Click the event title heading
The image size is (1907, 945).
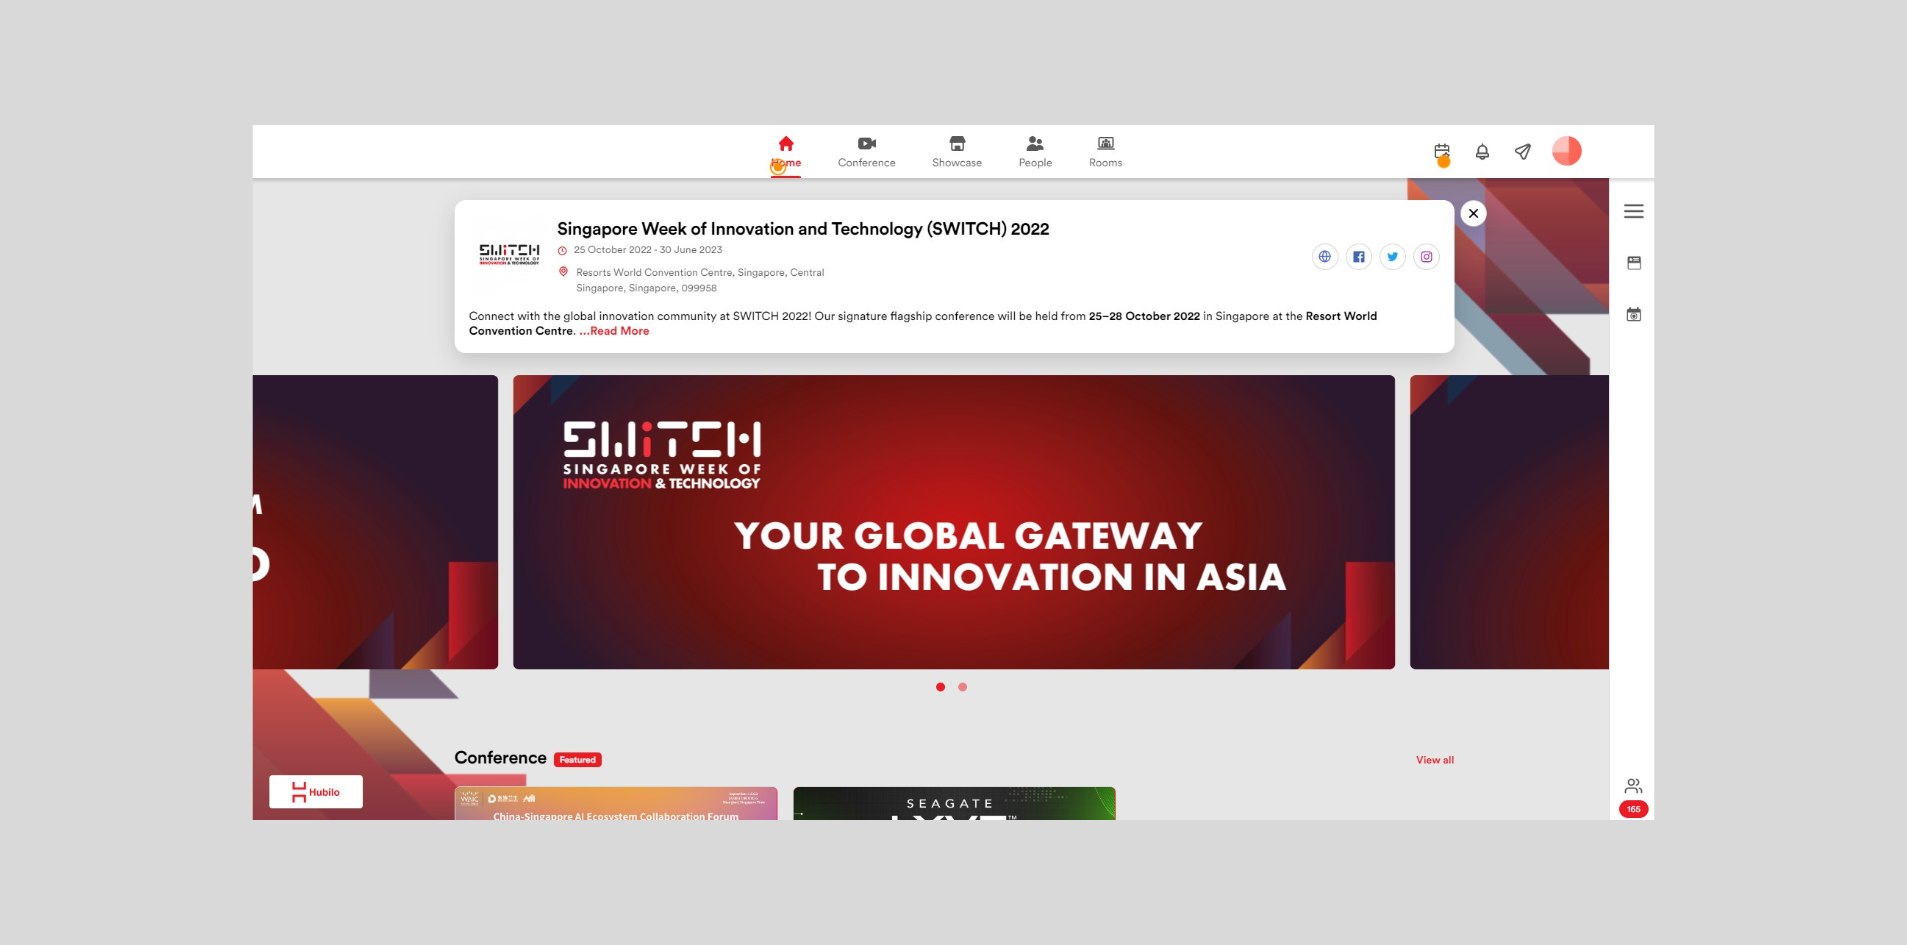pyautogui.click(x=803, y=229)
